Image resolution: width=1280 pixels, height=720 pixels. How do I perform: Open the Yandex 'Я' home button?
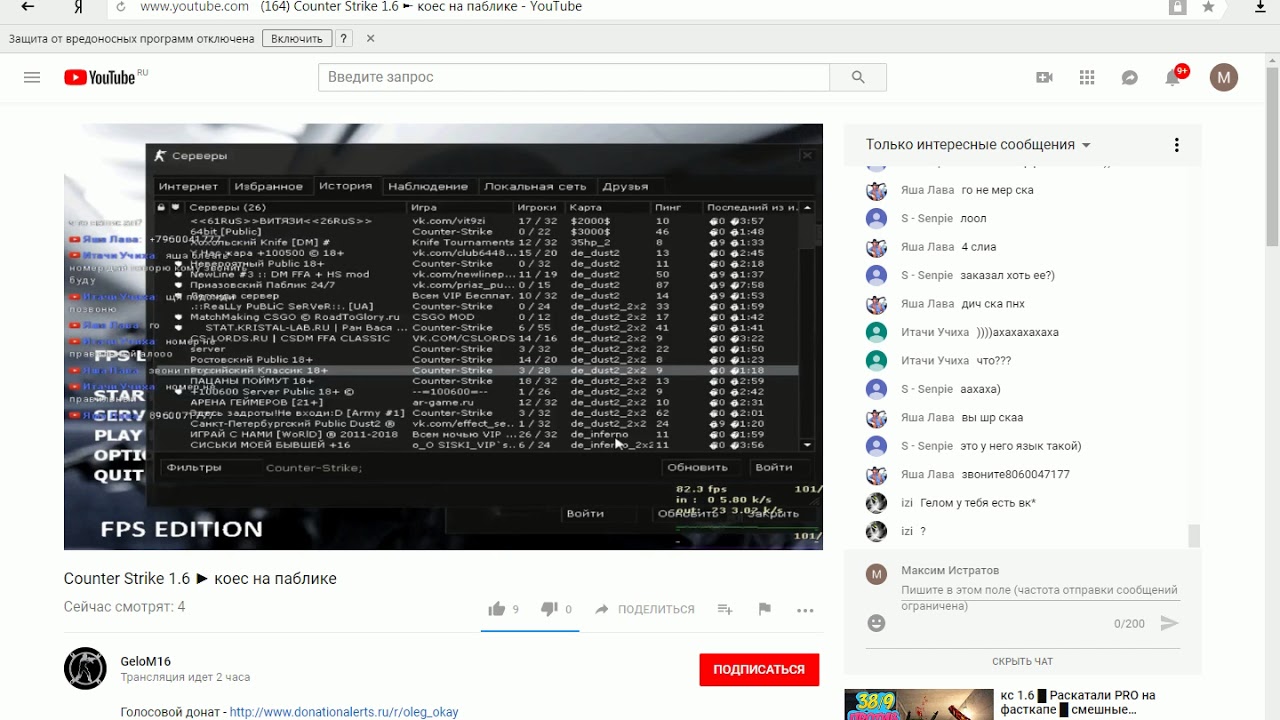coord(79,7)
